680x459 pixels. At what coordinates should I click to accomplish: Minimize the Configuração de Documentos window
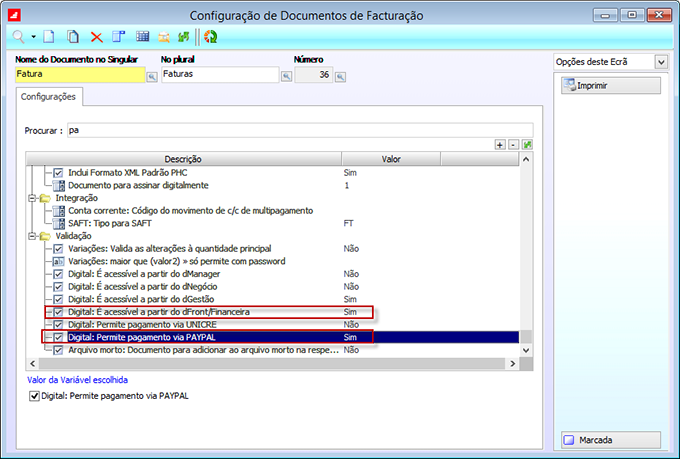[x=605, y=16]
